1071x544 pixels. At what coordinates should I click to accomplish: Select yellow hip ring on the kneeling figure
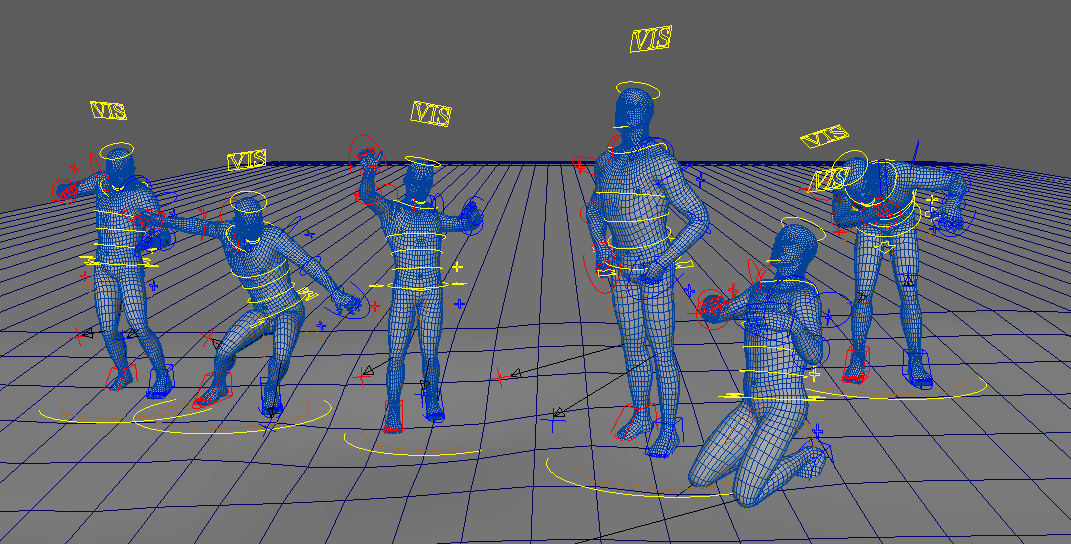(770, 396)
